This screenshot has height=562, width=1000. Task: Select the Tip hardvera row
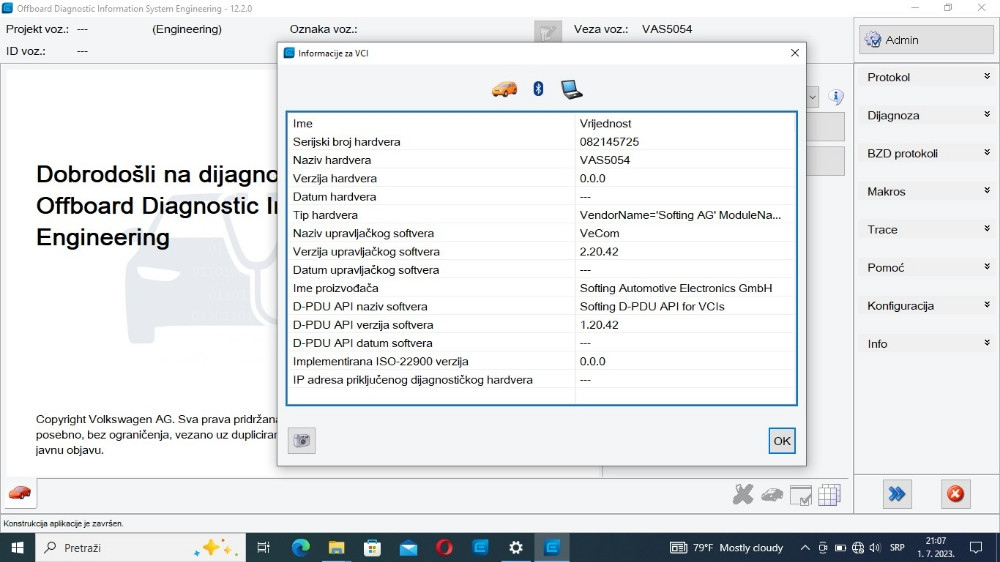coord(541,215)
